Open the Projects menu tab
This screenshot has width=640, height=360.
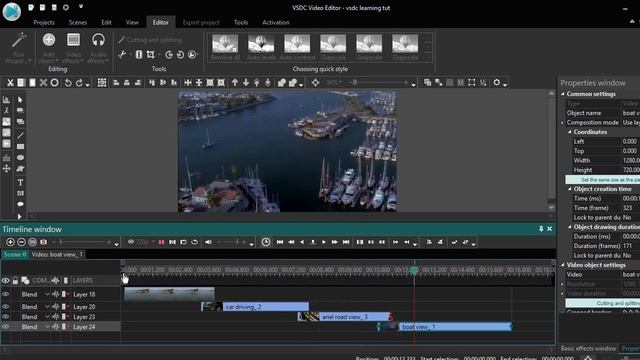point(44,22)
